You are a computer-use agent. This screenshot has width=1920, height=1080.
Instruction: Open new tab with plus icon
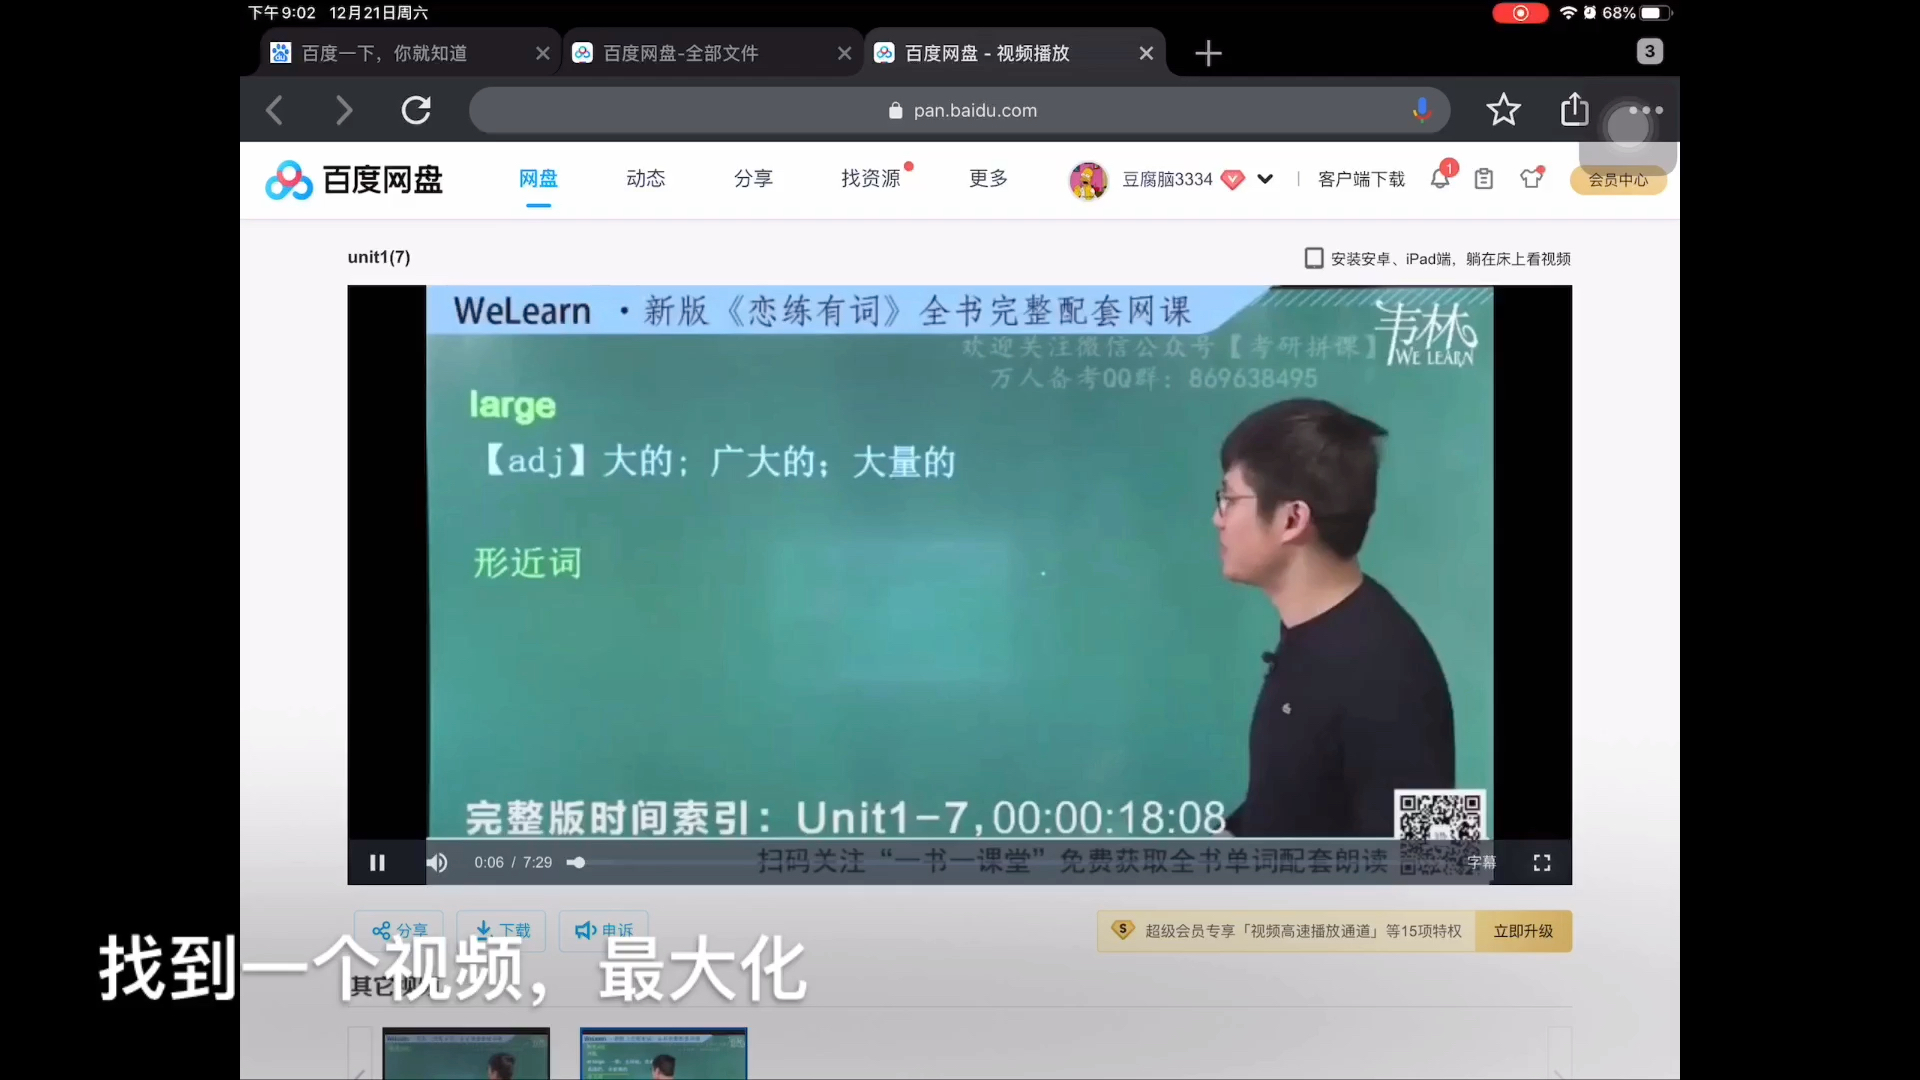pyautogui.click(x=1208, y=53)
